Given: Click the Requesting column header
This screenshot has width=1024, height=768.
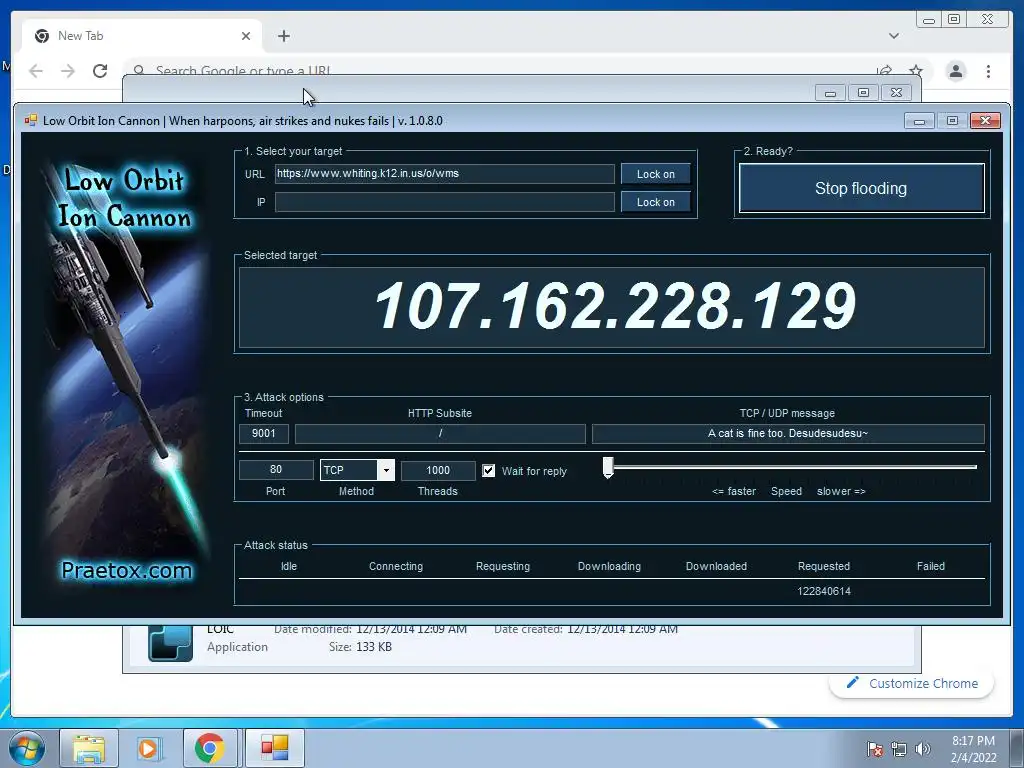Looking at the screenshot, I should 503,566.
